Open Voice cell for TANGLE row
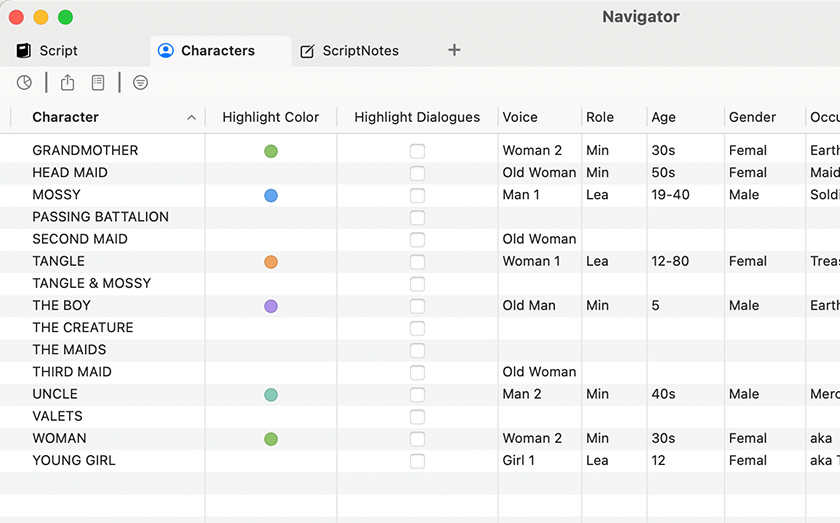 click(x=538, y=261)
